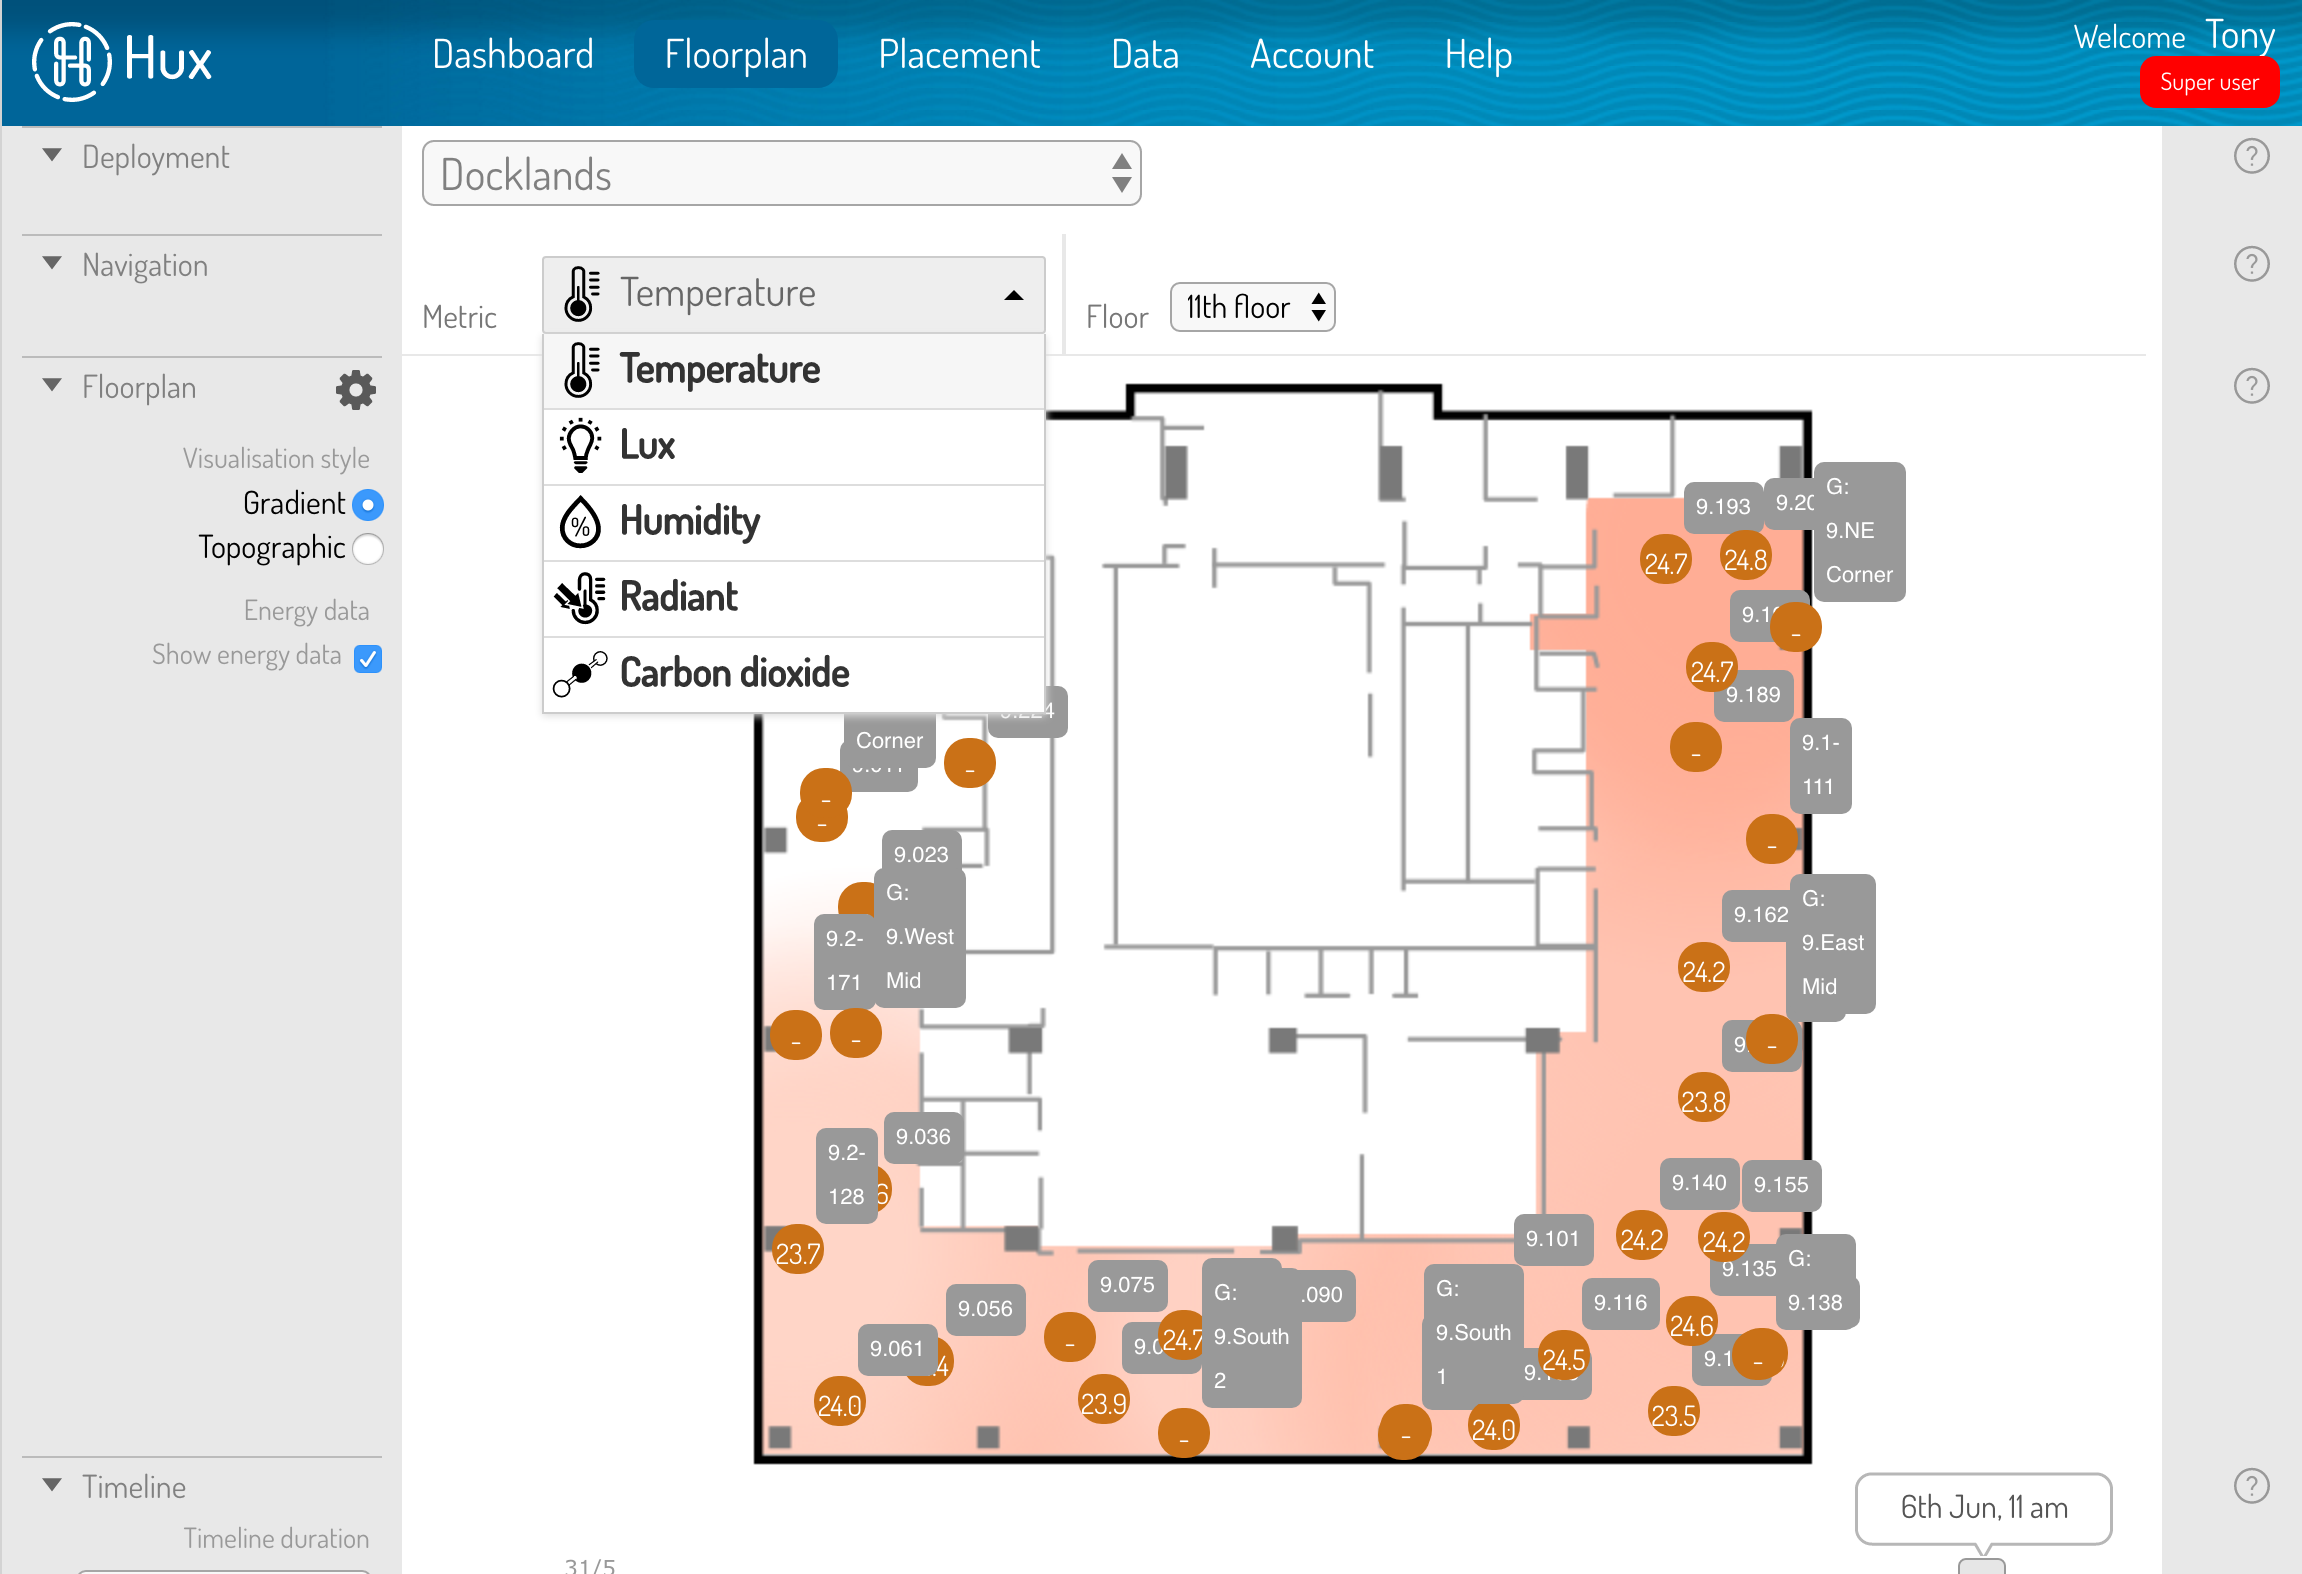
Task: Click the 9.NE Corner group label
Action: (1859, 532)
